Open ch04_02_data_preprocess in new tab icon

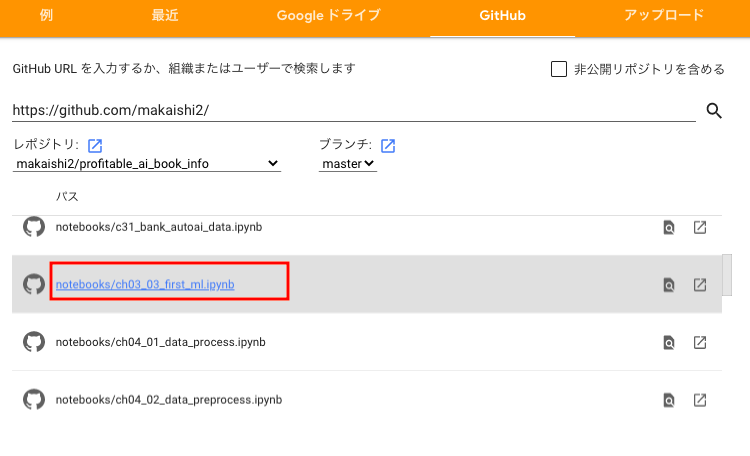700,400
